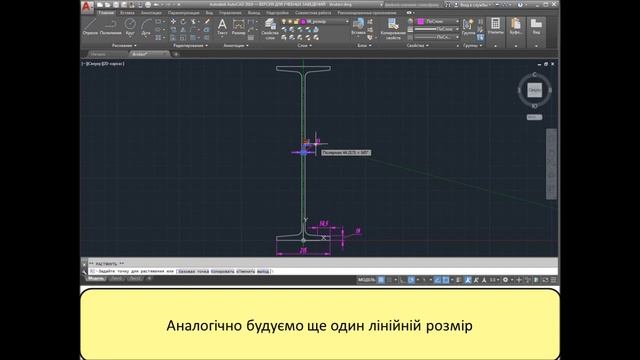Open the lineweight ПоСлою dropdown
The height and width of the screenshot is (360, 640).
coord(437,29)
